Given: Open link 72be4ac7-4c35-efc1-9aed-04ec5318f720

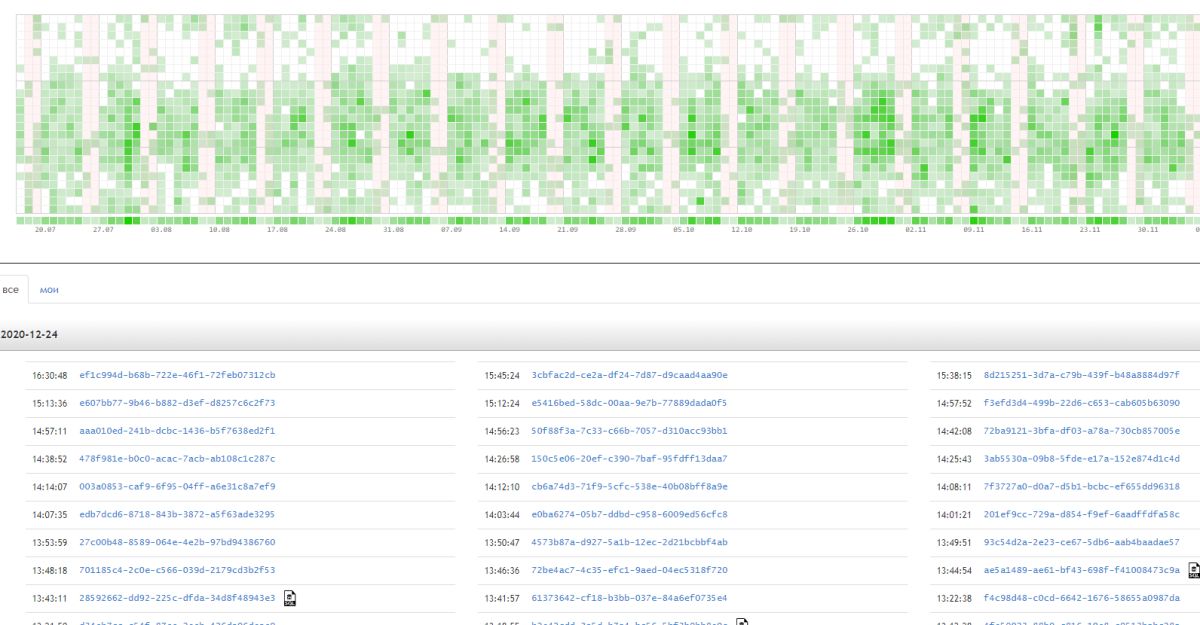Looking at the screenshot, I should point(630,570).
